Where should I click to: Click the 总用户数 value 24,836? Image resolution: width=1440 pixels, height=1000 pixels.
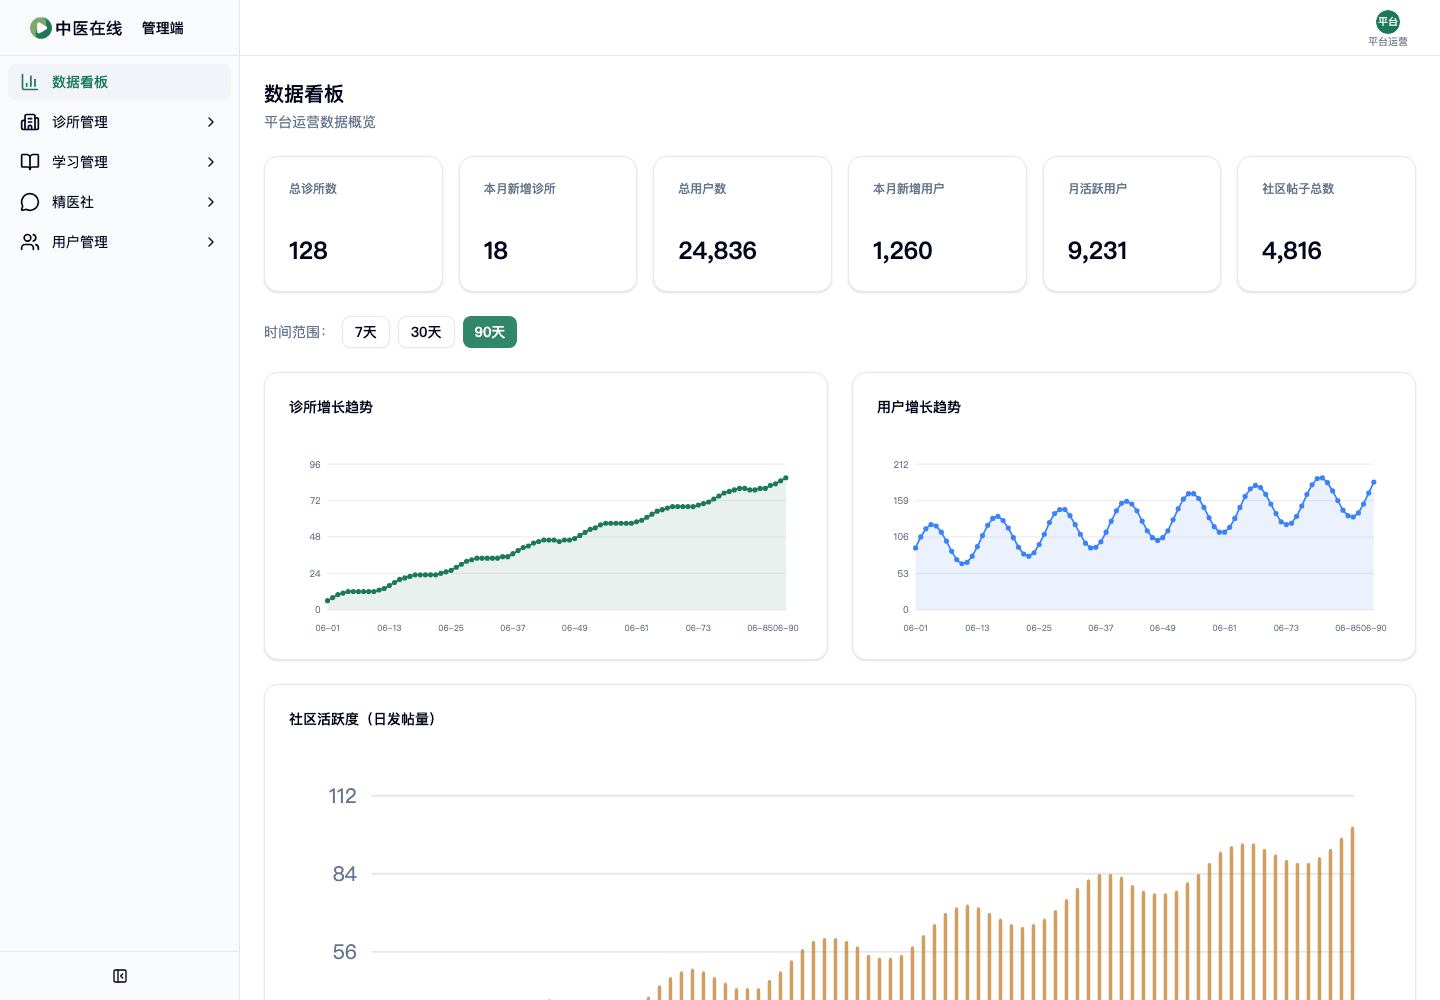pyautogui.click(x=717, y=251)
